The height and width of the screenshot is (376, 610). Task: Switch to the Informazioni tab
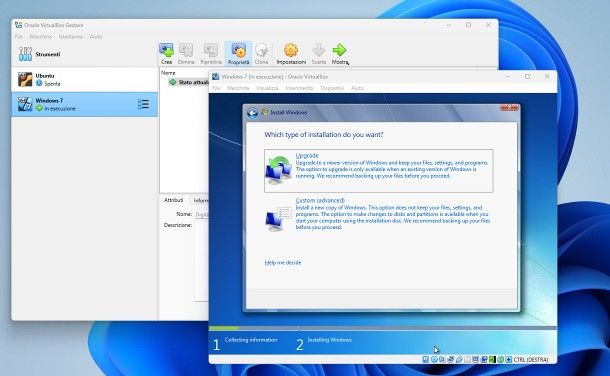[201, 200]
